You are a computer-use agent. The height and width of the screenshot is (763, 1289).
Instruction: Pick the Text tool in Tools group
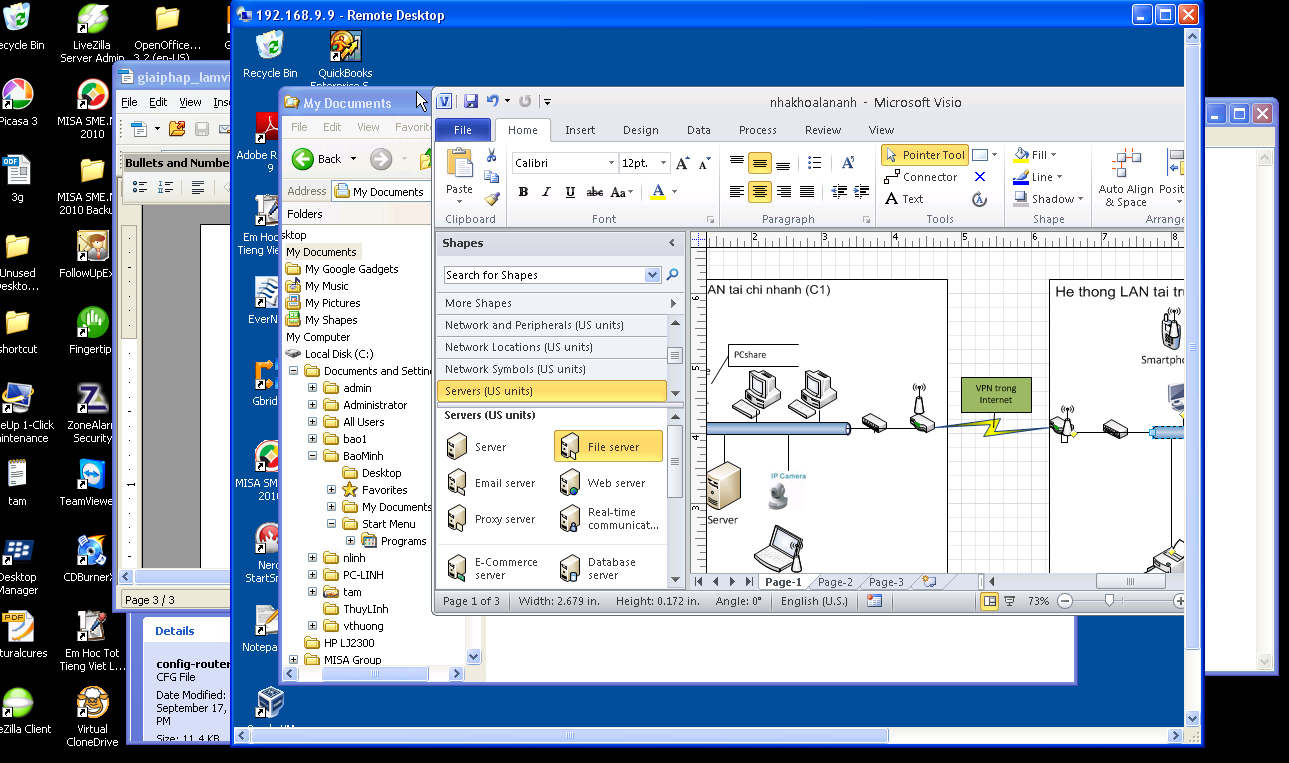(x=903, y=199)
